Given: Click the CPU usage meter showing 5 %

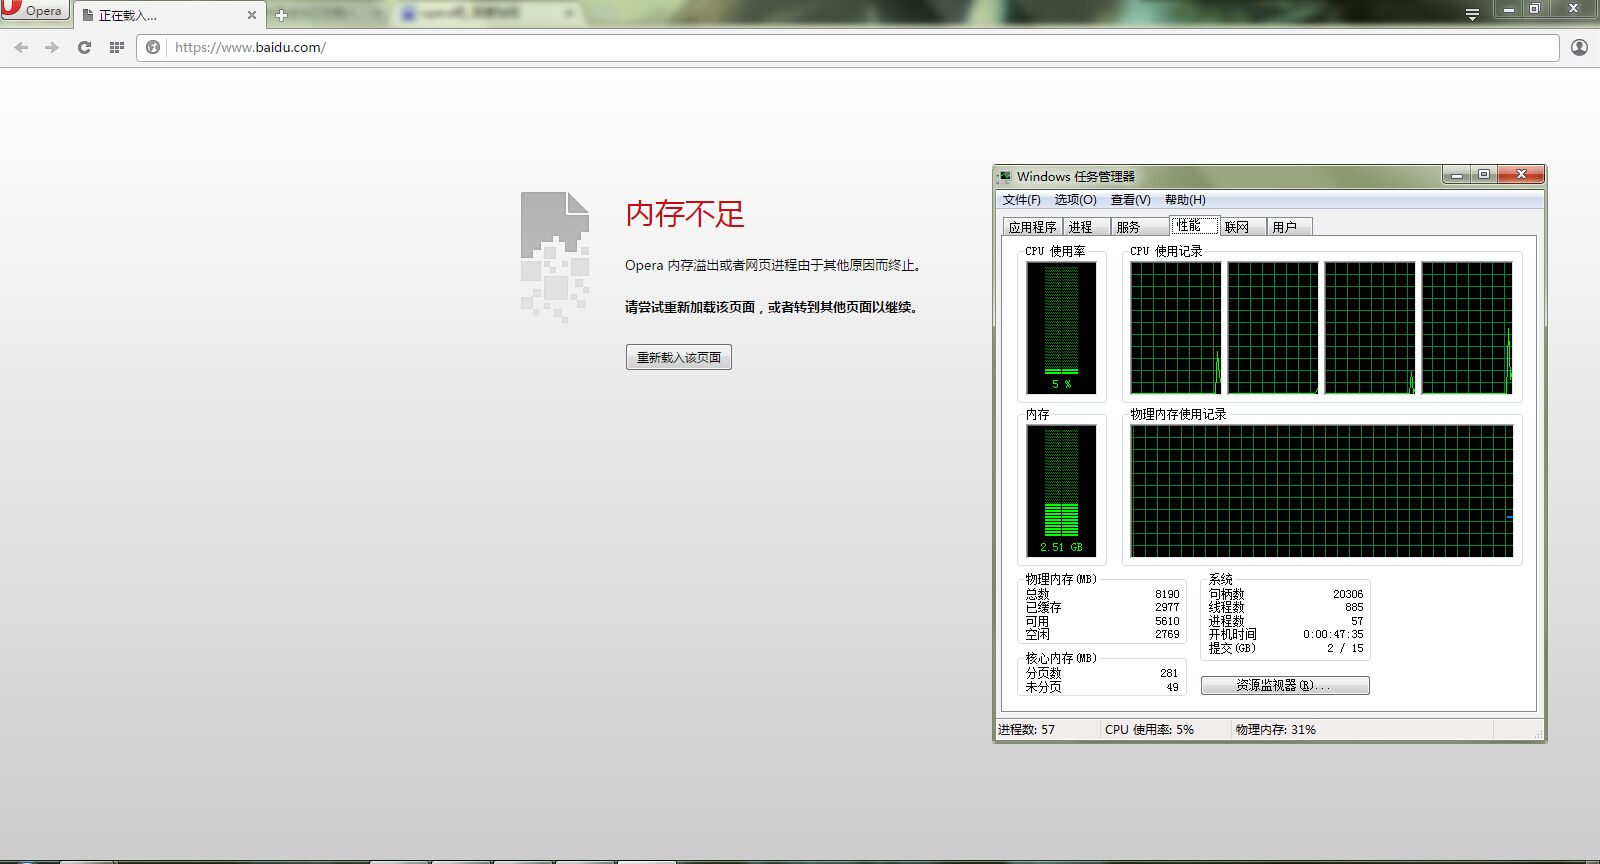Looking at the screenshot, I should click(1061, 328).
